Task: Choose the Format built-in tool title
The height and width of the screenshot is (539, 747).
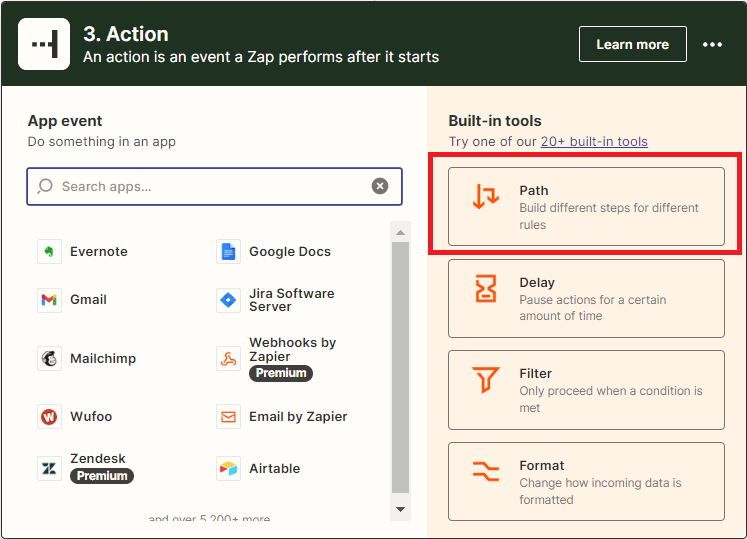Action: click(542, 466)
